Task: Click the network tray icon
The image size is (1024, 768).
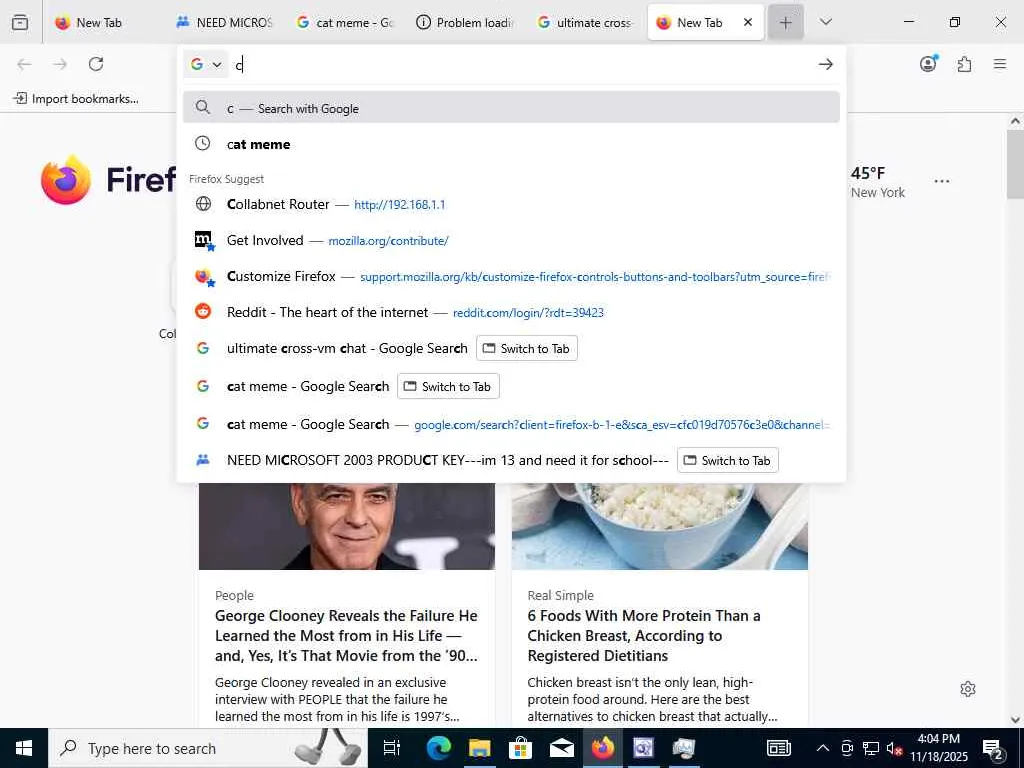Action: point(871,748)
